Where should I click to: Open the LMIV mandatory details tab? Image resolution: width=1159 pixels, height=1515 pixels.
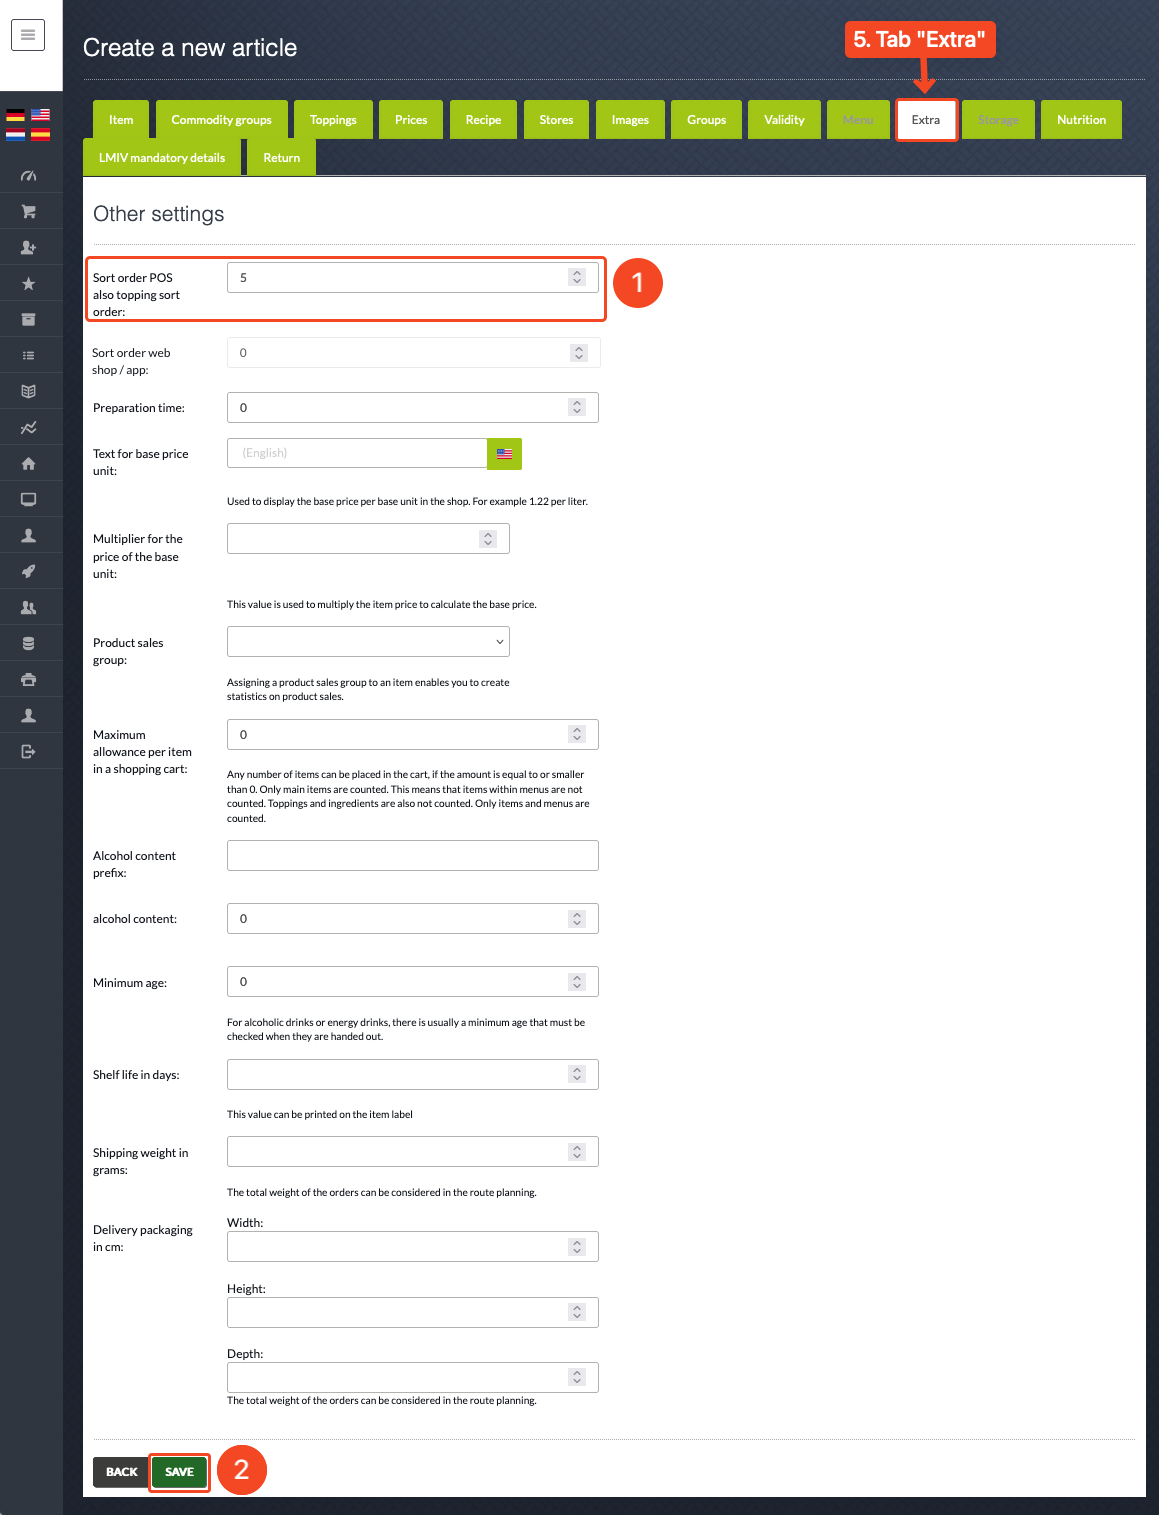[162, 158]
